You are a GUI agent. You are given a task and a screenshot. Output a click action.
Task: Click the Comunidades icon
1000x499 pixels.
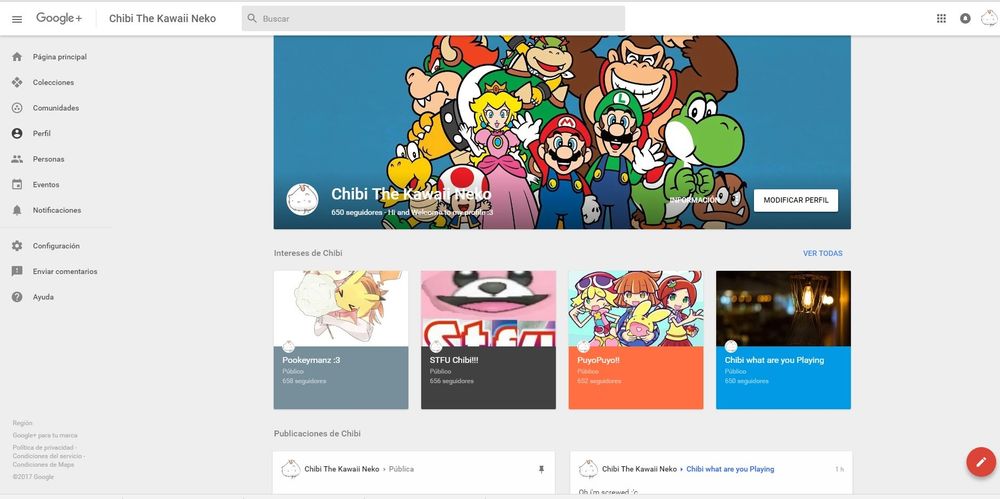coord(17,108)
